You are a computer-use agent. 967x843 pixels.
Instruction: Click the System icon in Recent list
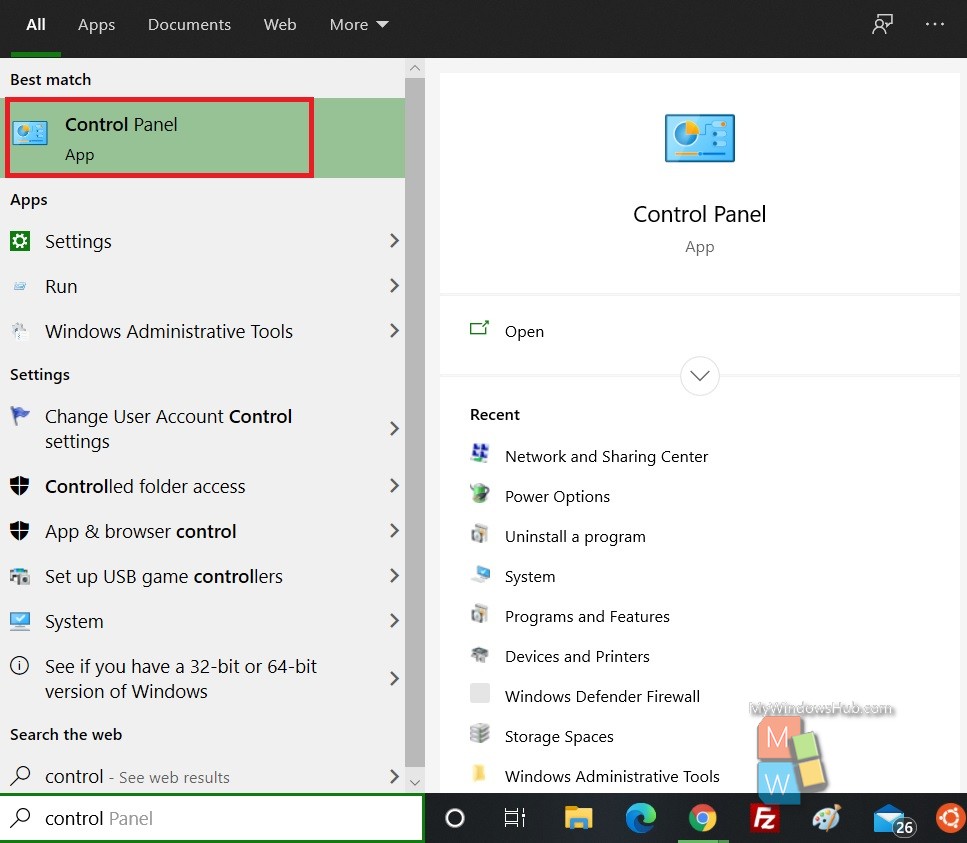pos(480,574)
